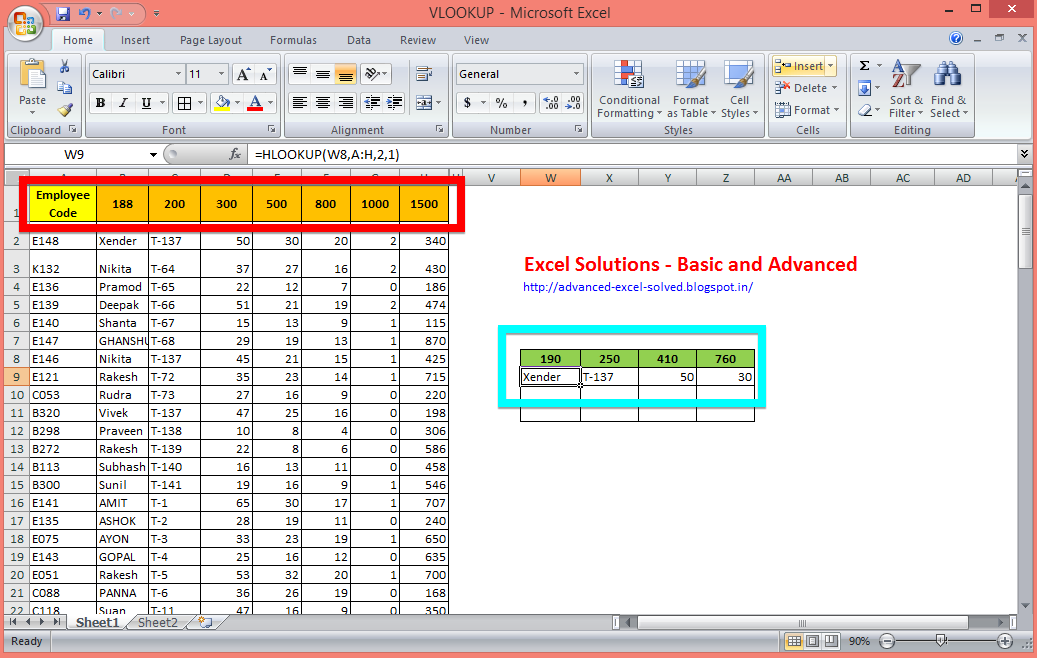Toggle Underline formatting
This screenshot has height=658, width=1037.
tap(146, 103)
